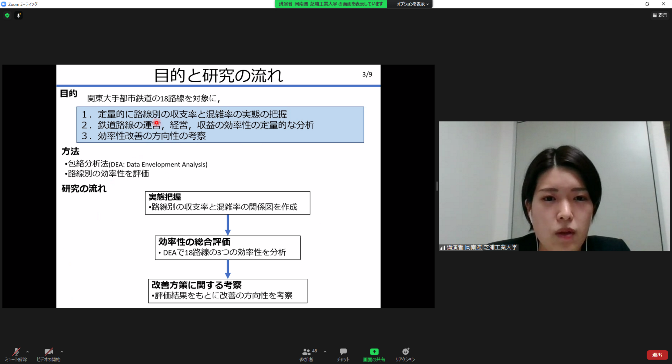
Task: Open the Chat panel
Action: point(343,352)
